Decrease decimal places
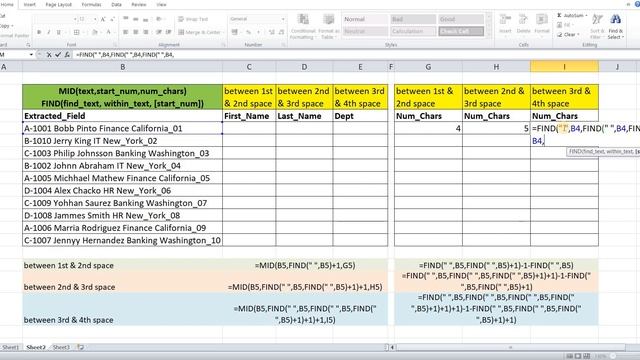This screenshot has height=360, width=640. (x=281, y=32)
